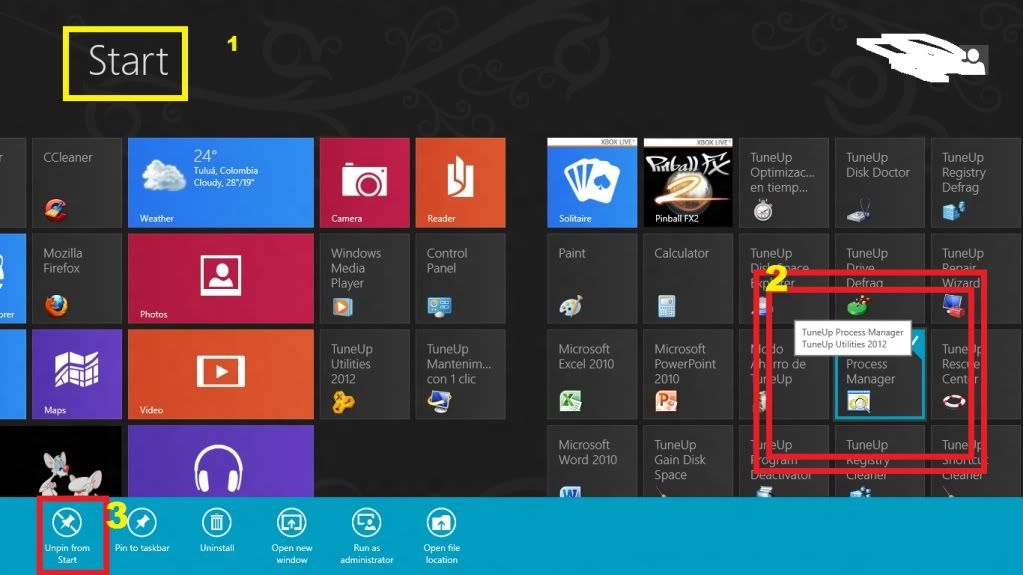This screenshot has width=1023, height=575.
Task: Launch Solitaire game tile
Action: pos(592,183)
